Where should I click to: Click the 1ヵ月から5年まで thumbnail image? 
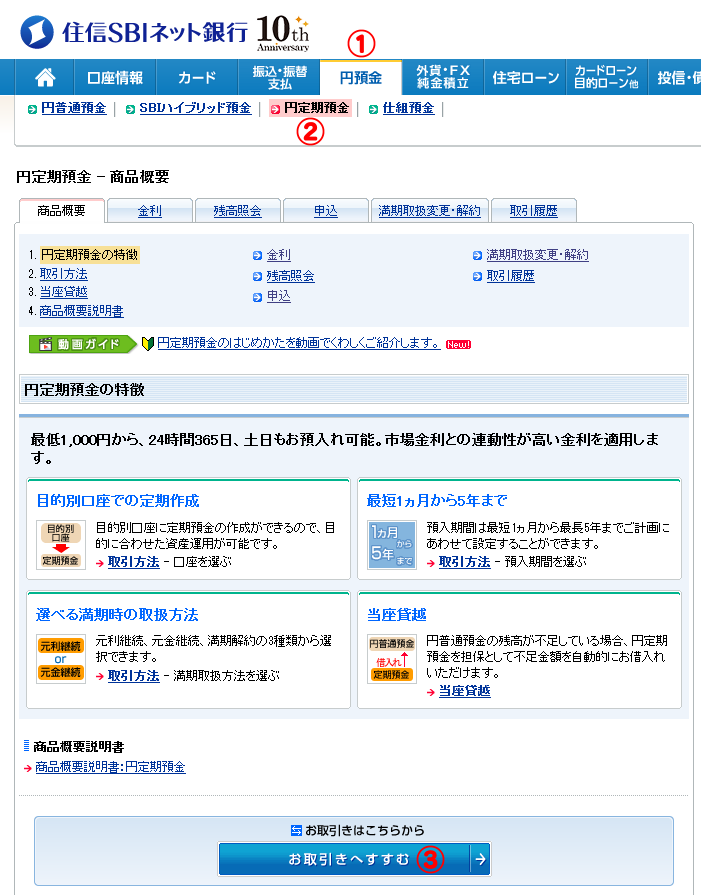click(x=392, y=545)
